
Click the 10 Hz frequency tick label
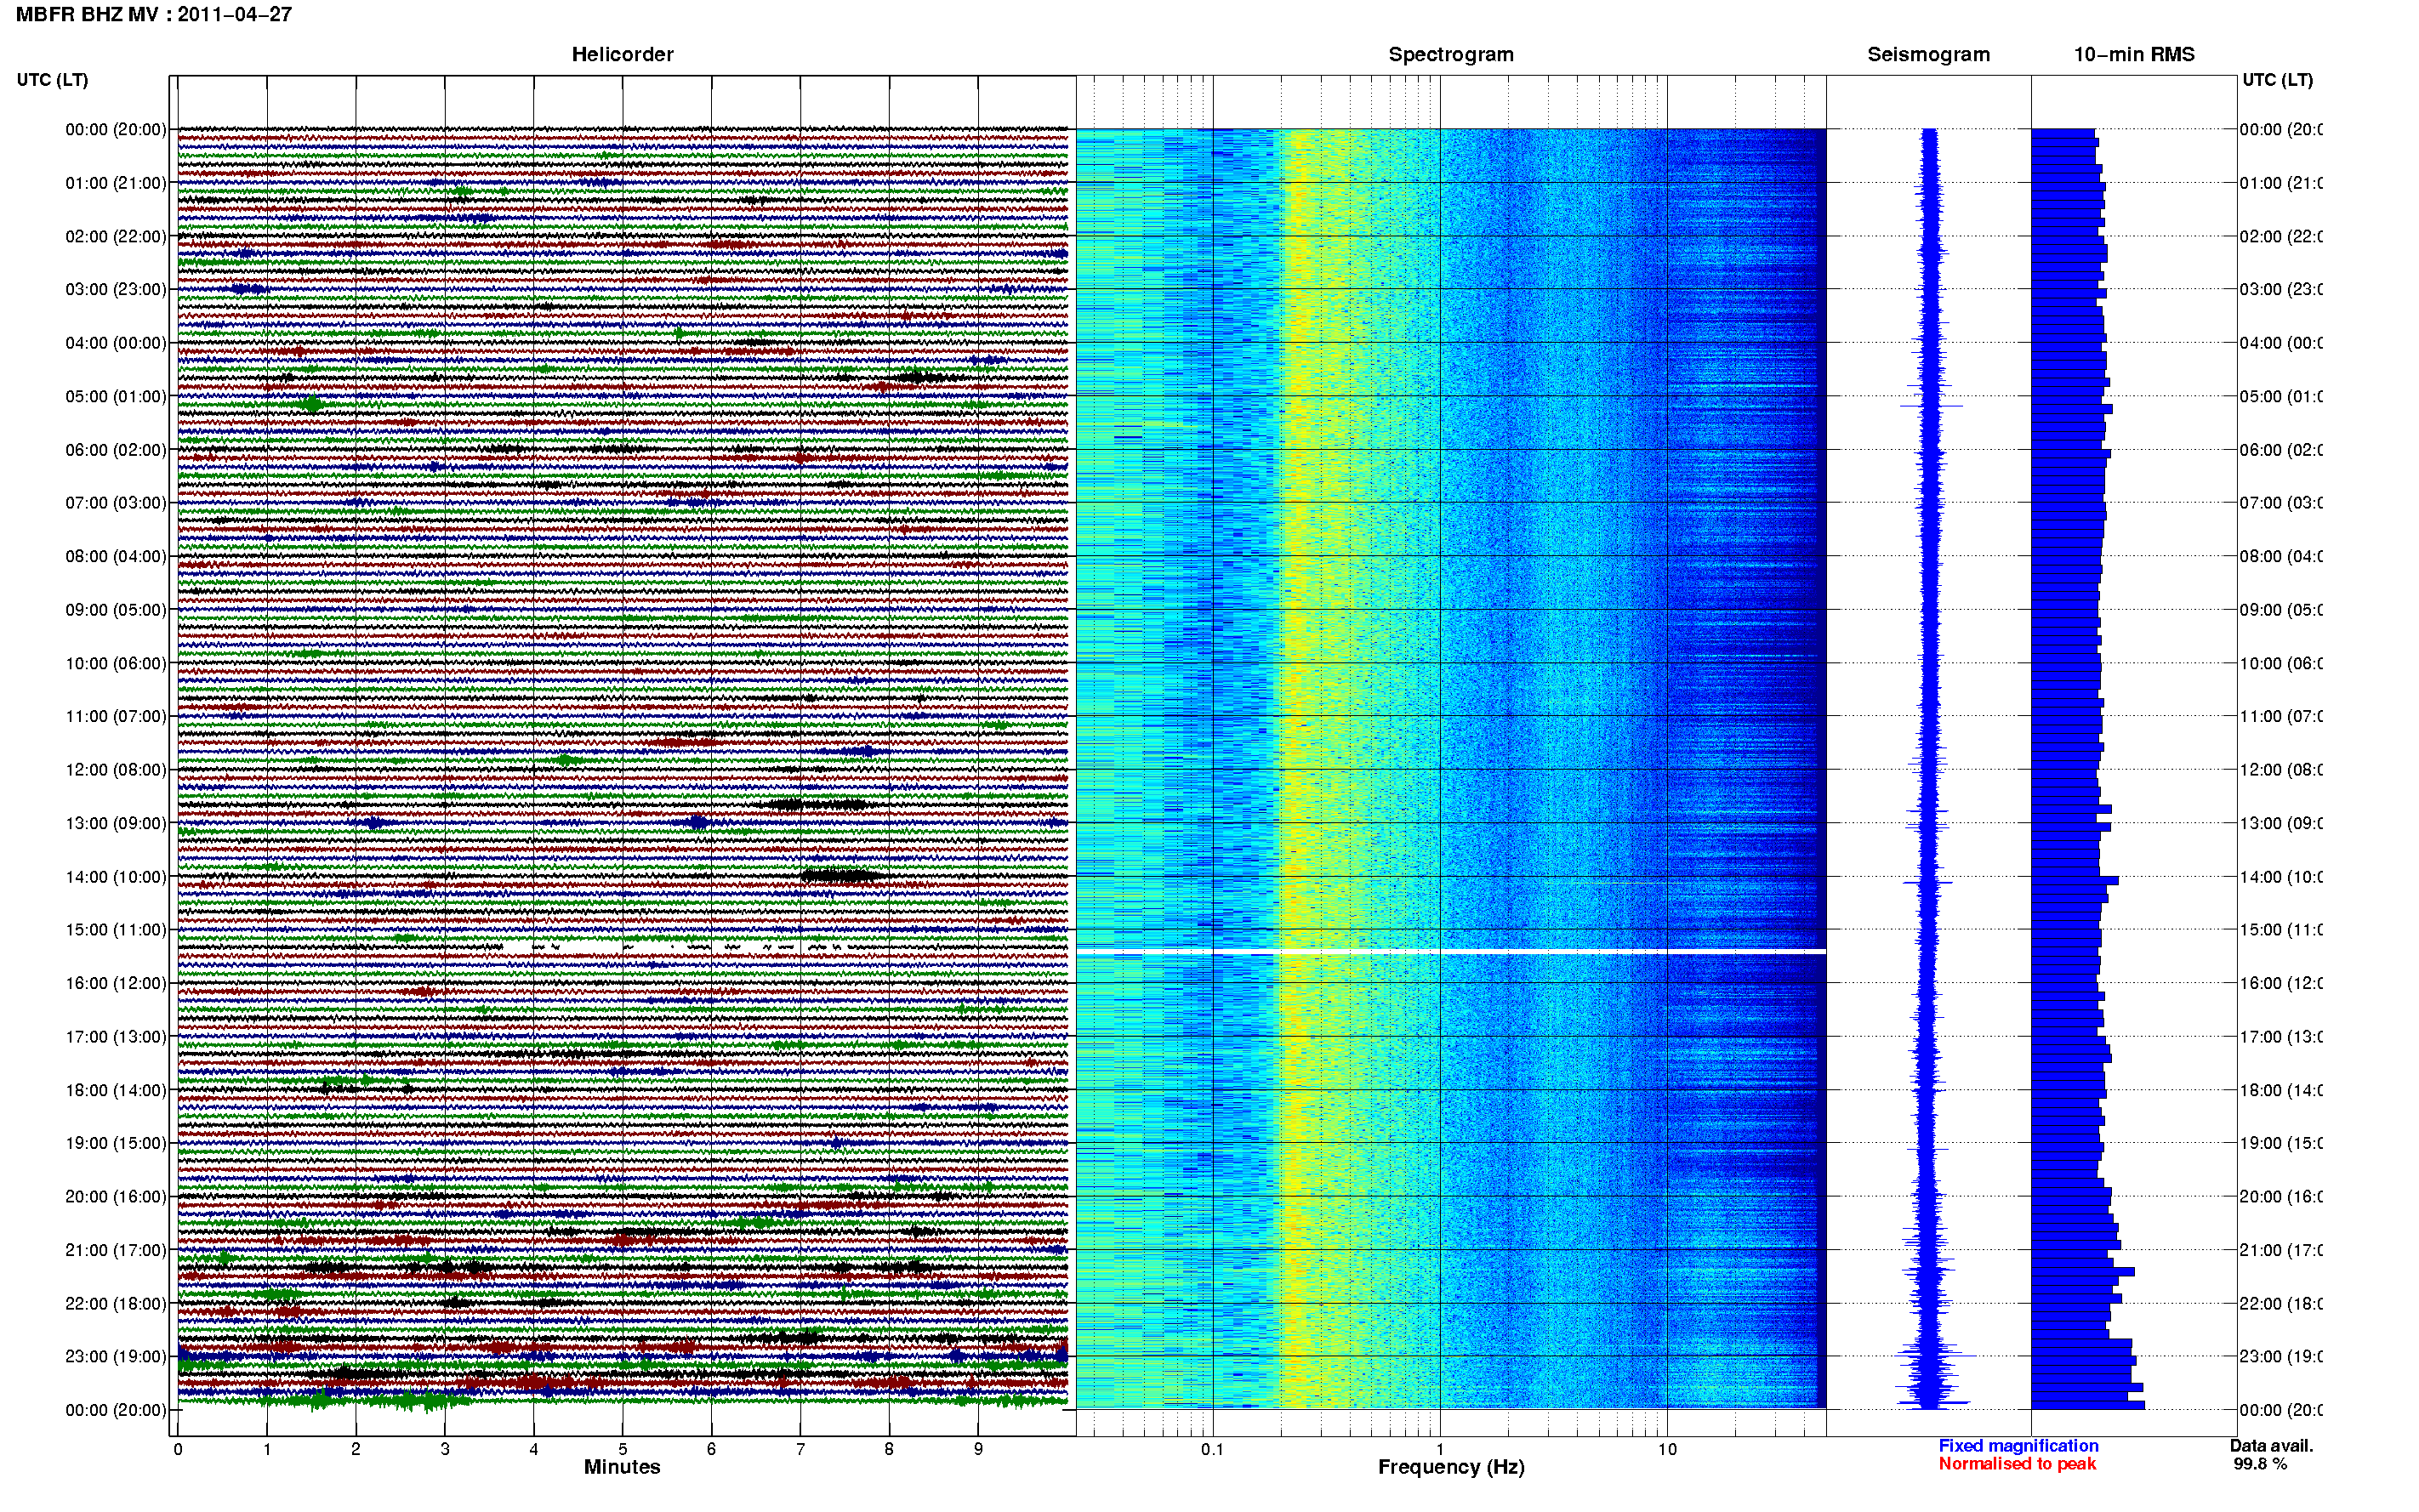(1666, 1449)
